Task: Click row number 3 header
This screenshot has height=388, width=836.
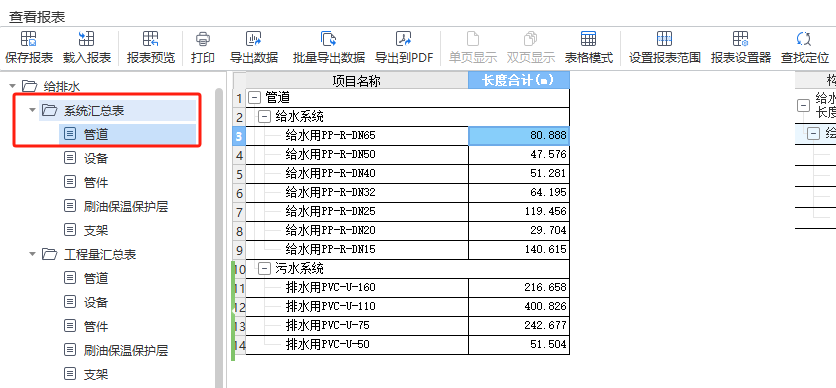Action: [239, 136]
